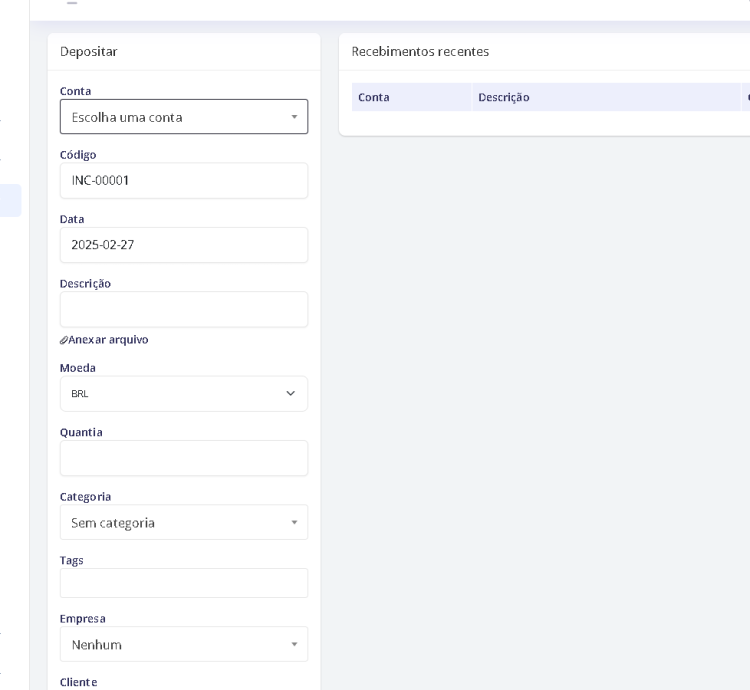Viewport: 750px width, 690px height.
Task: Open the Moeda dropdown showing BRL
Action: pos(184,394)
